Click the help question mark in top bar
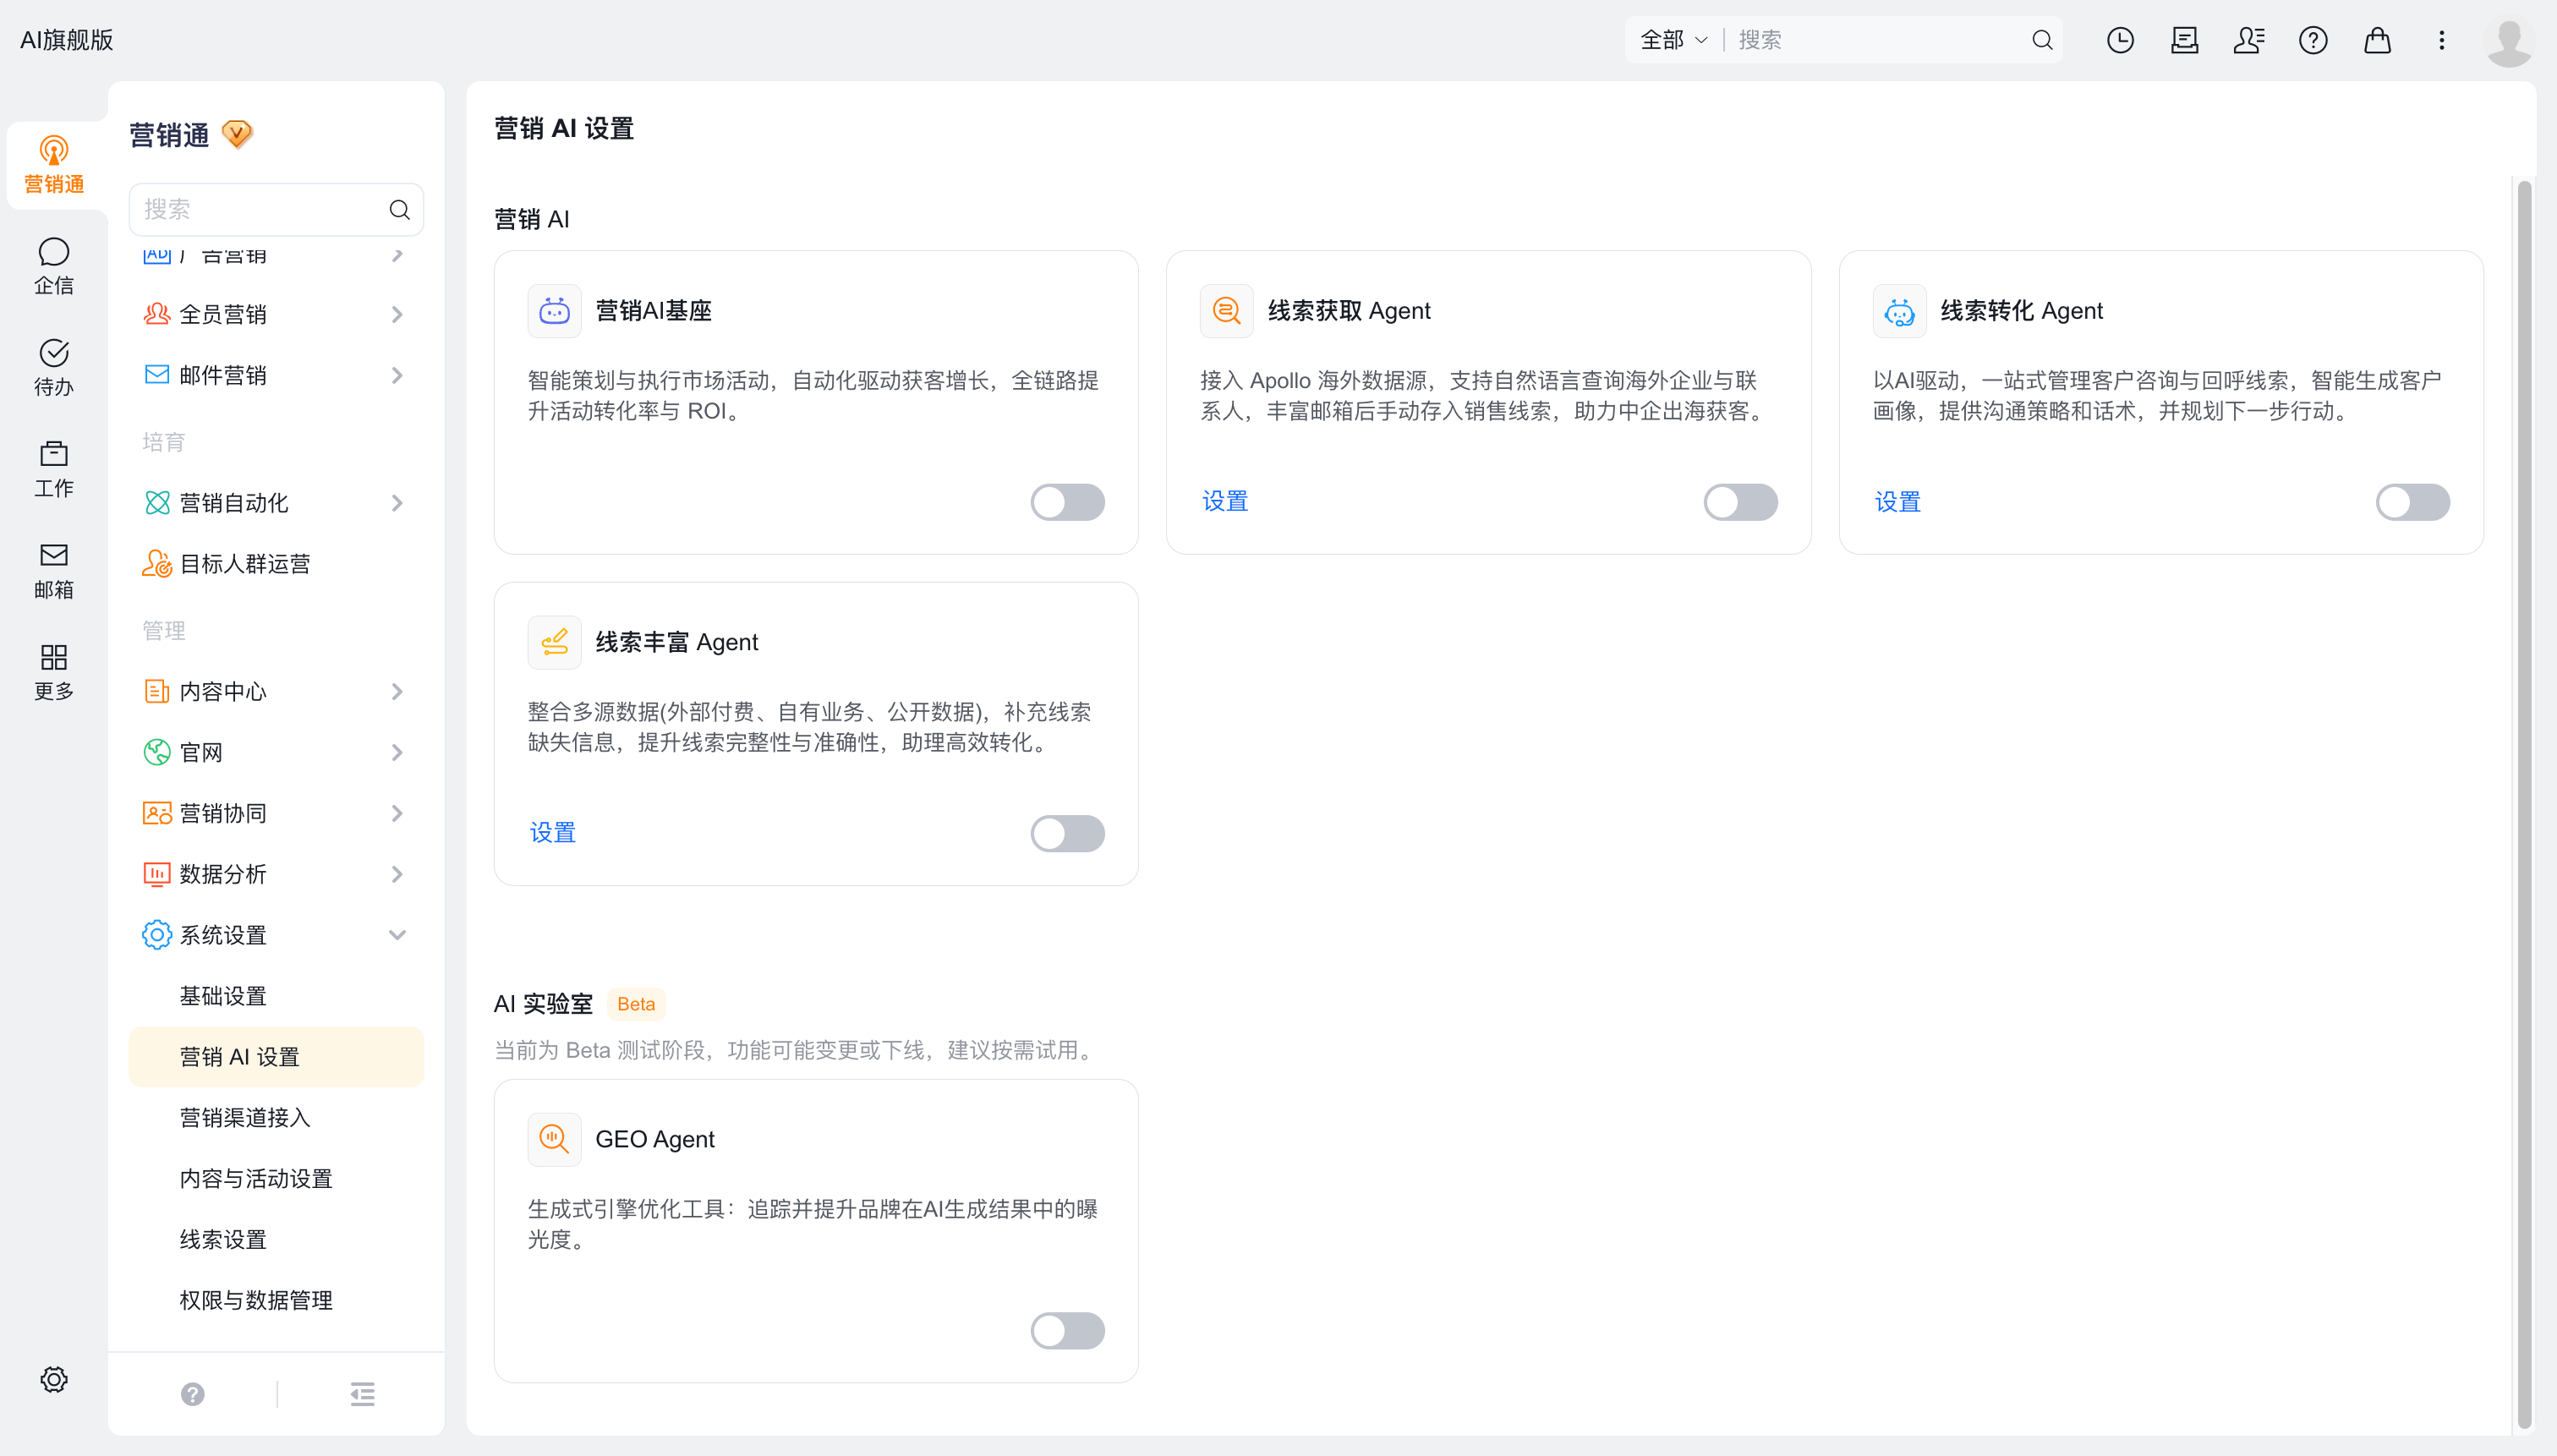 (2313, 40)
